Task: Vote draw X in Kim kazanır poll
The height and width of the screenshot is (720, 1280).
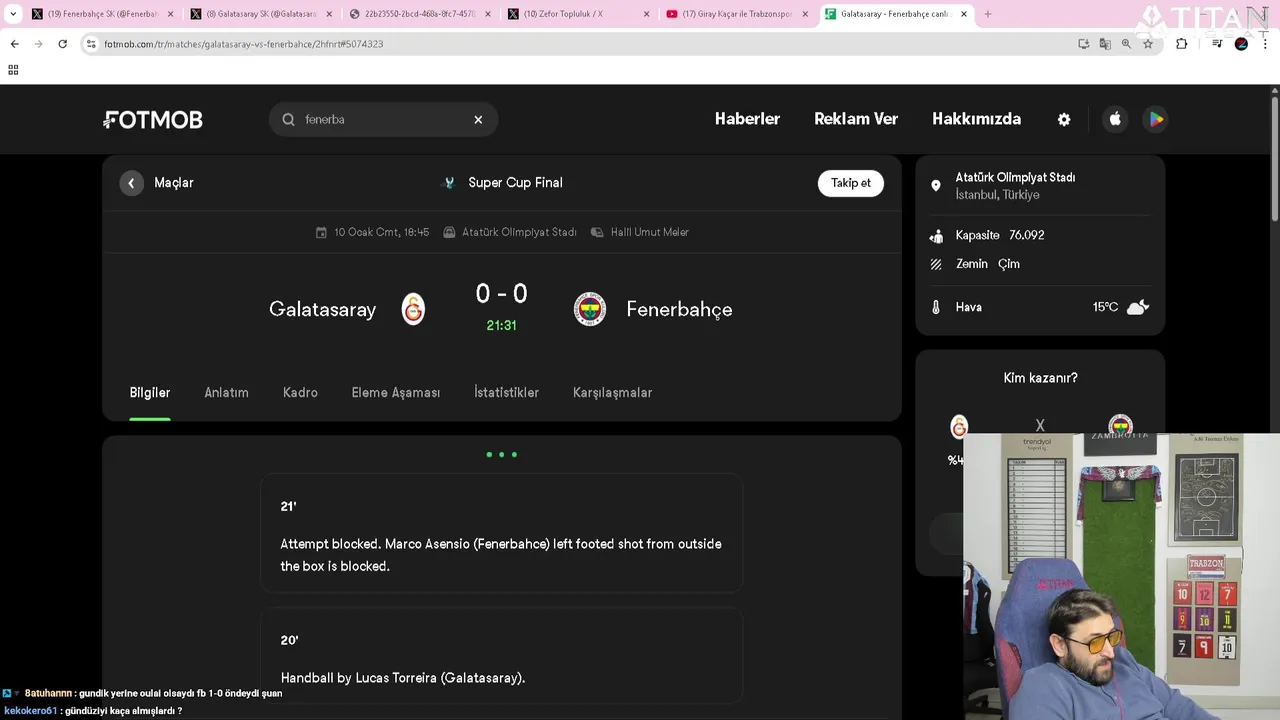Action: coord(1040,425)
